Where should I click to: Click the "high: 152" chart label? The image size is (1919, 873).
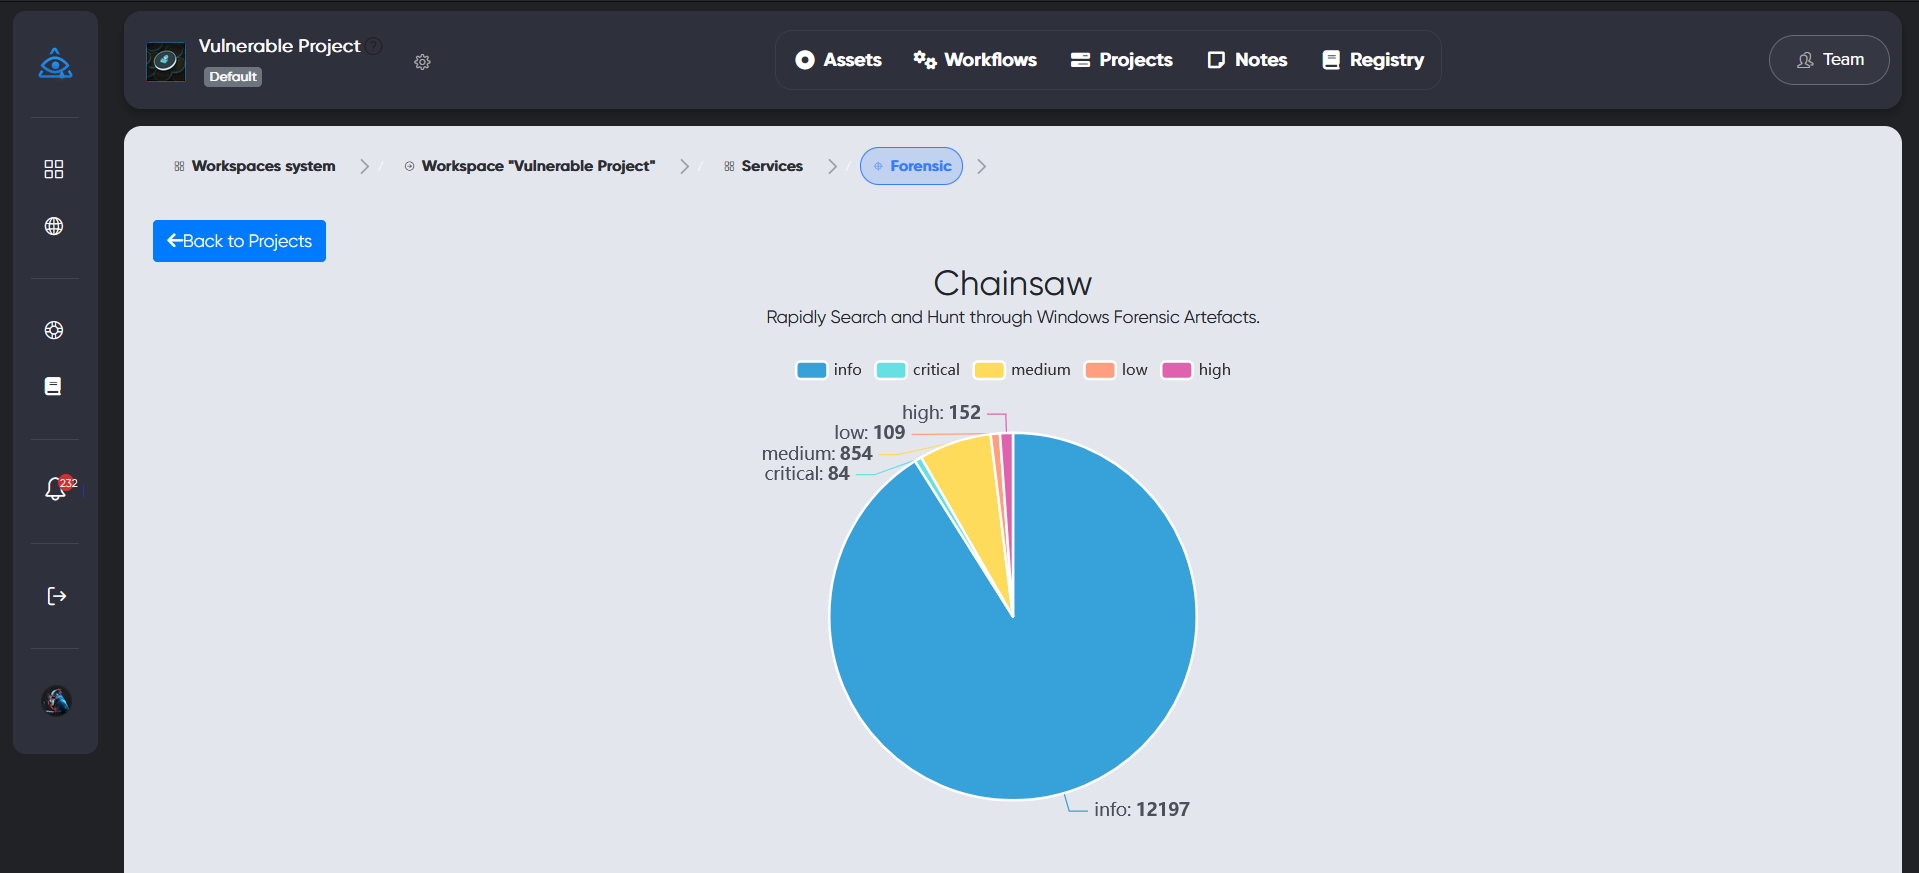click(941, 412)
